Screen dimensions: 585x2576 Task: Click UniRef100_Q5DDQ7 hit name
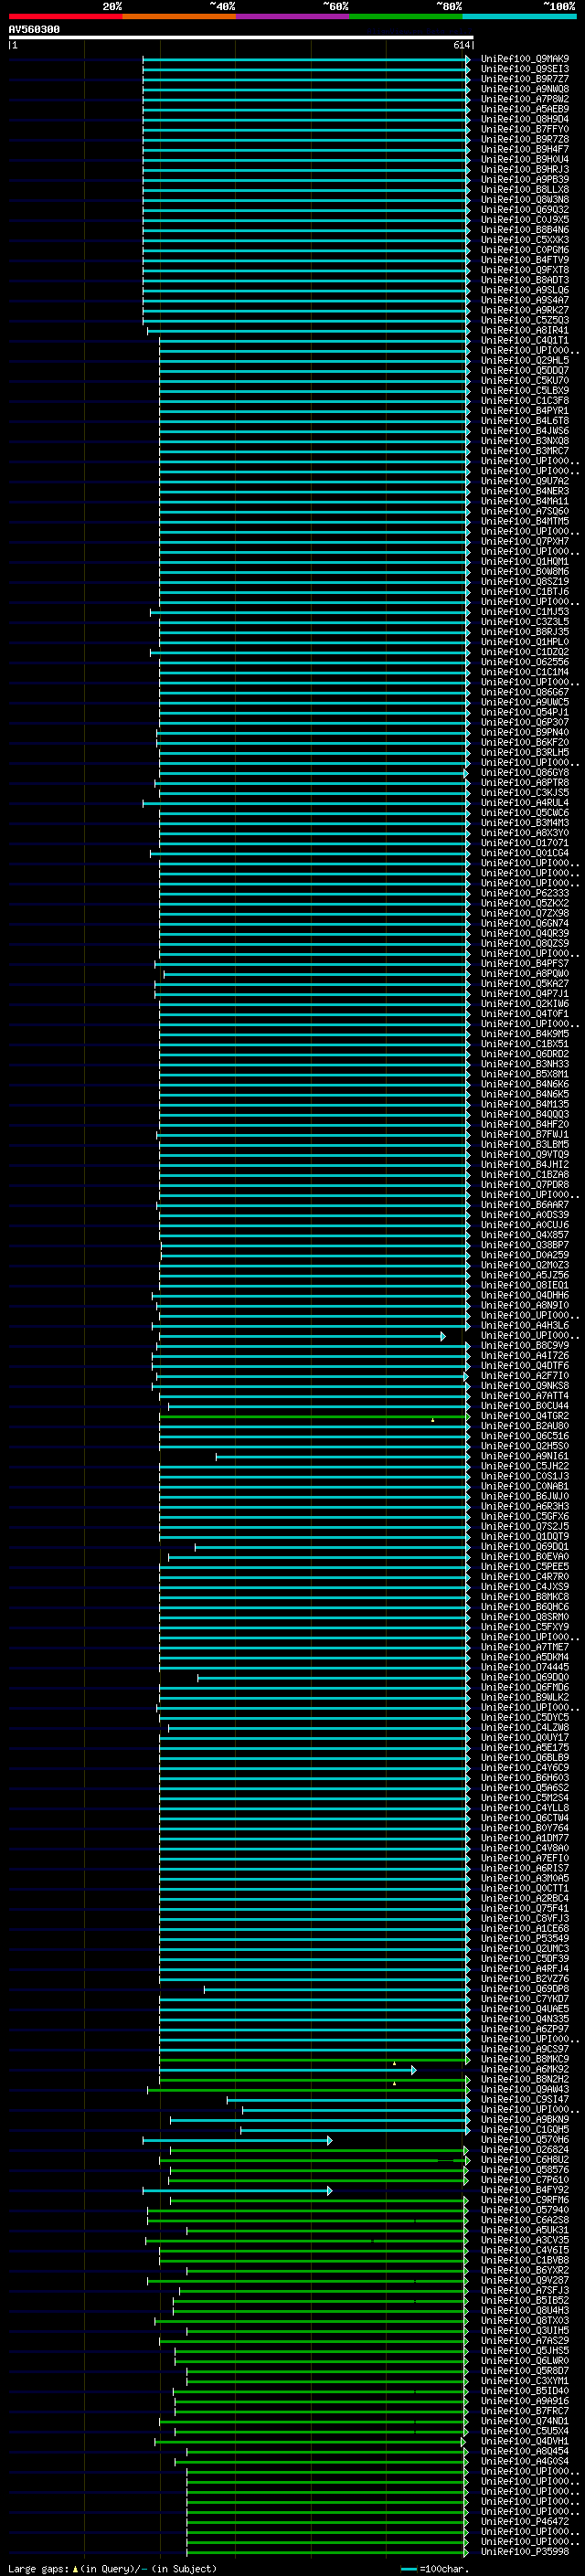pos(525,370)
